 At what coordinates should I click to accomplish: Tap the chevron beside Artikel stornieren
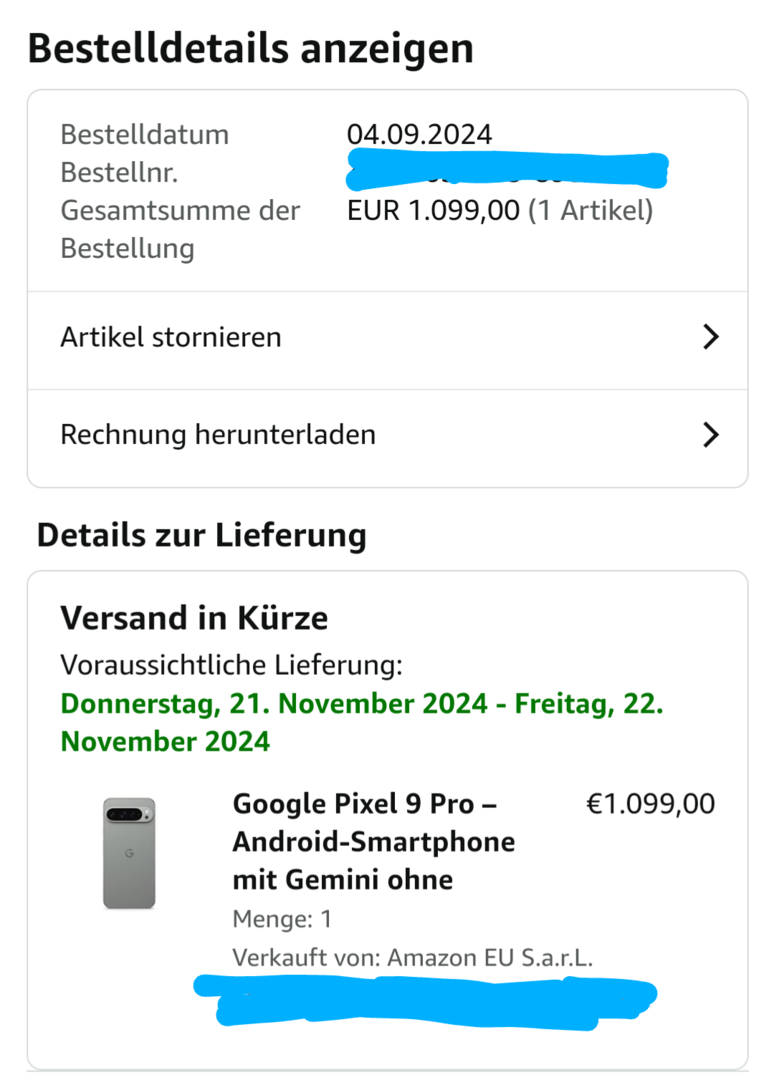click(711, 338)
